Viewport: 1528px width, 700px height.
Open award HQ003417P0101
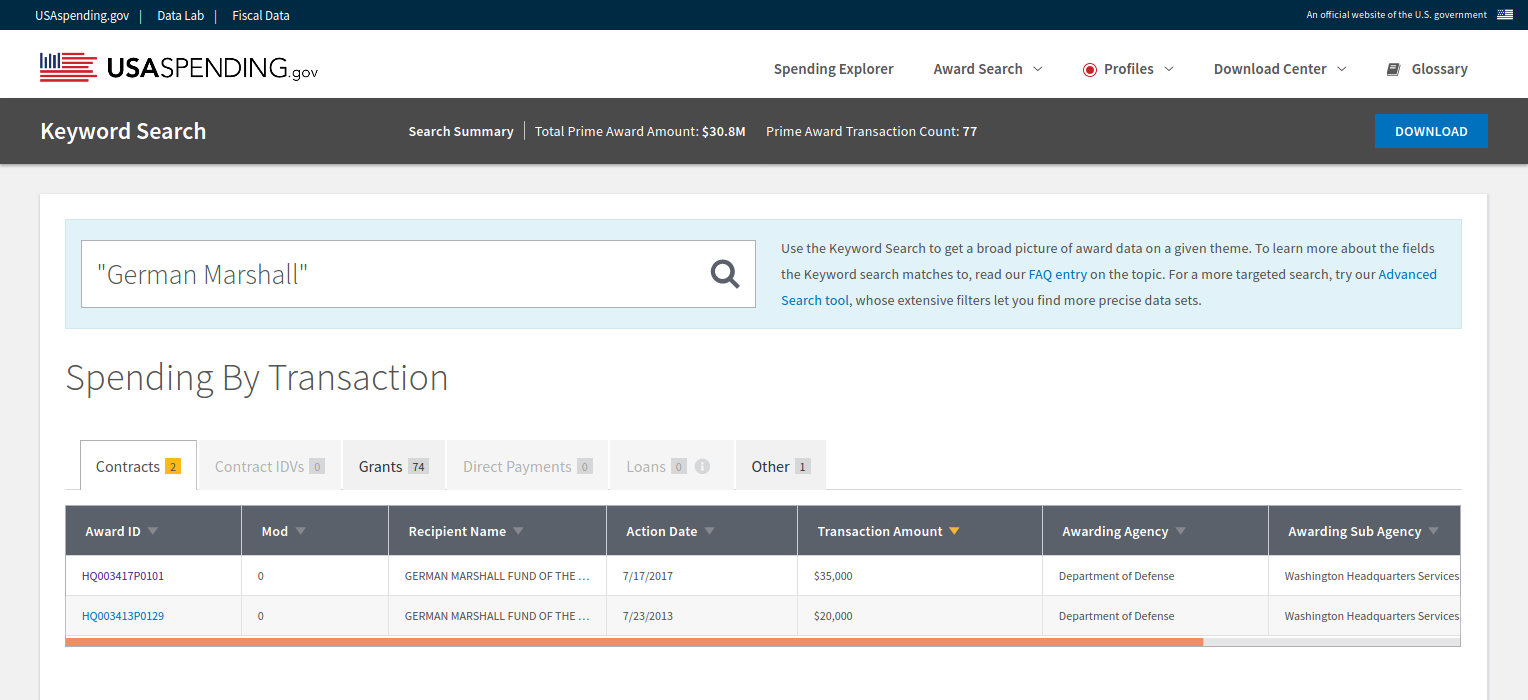(123, 576)
